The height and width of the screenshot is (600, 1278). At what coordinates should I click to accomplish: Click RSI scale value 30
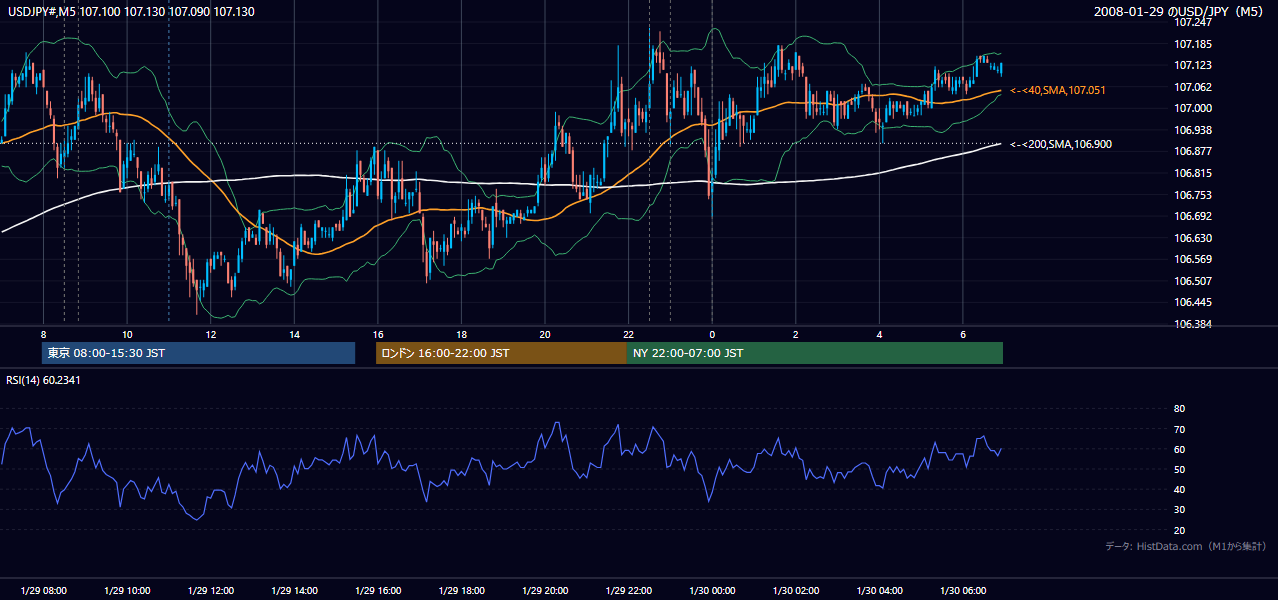pyautogui.click(x=1179, y=510)
